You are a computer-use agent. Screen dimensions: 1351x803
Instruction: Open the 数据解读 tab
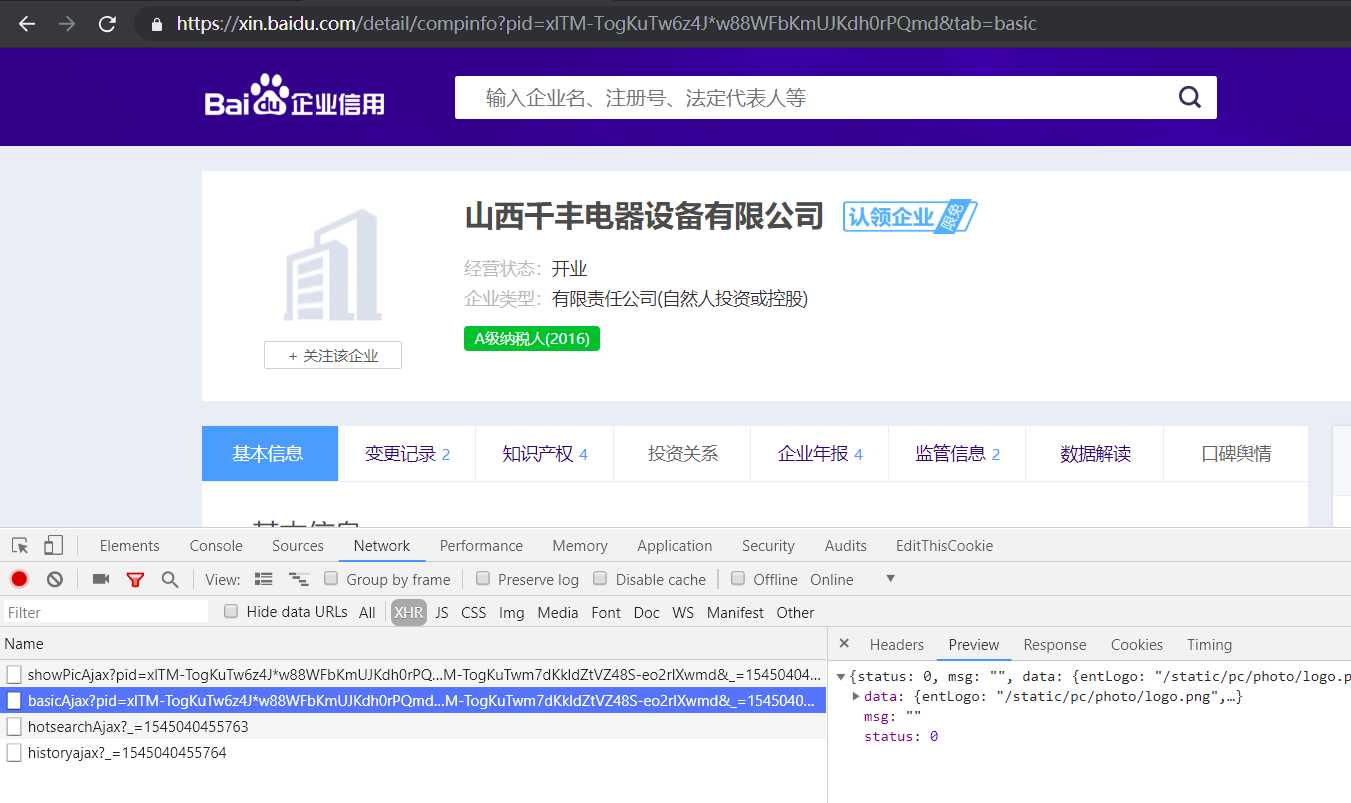point(1095,454)
